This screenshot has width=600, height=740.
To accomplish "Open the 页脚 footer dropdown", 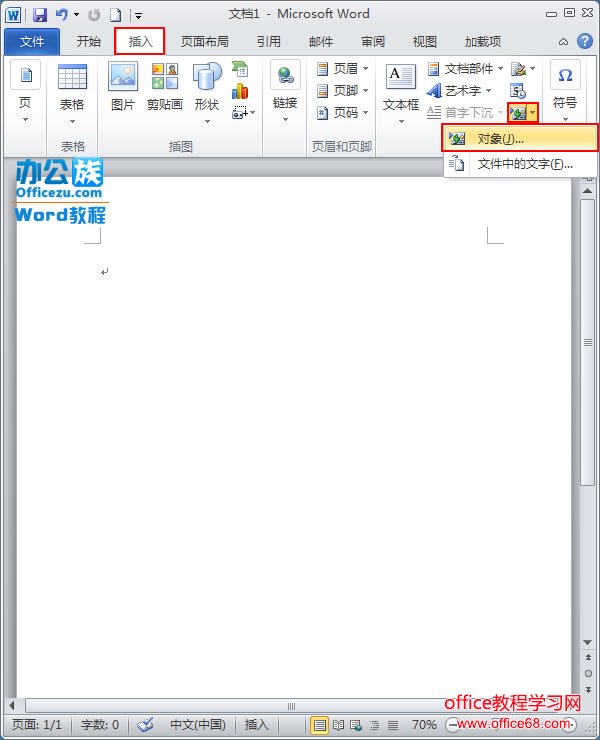I will pos(343,91).
